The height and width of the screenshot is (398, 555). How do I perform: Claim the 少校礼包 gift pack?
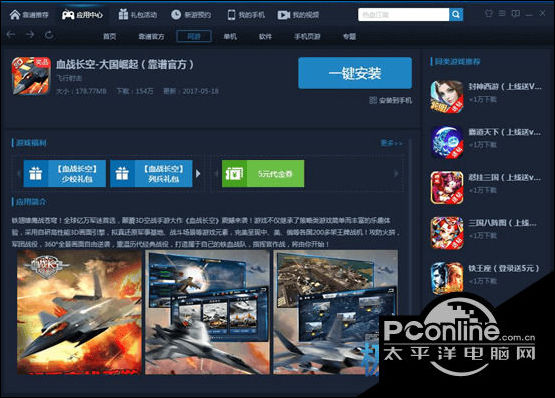tap(65, 174)
